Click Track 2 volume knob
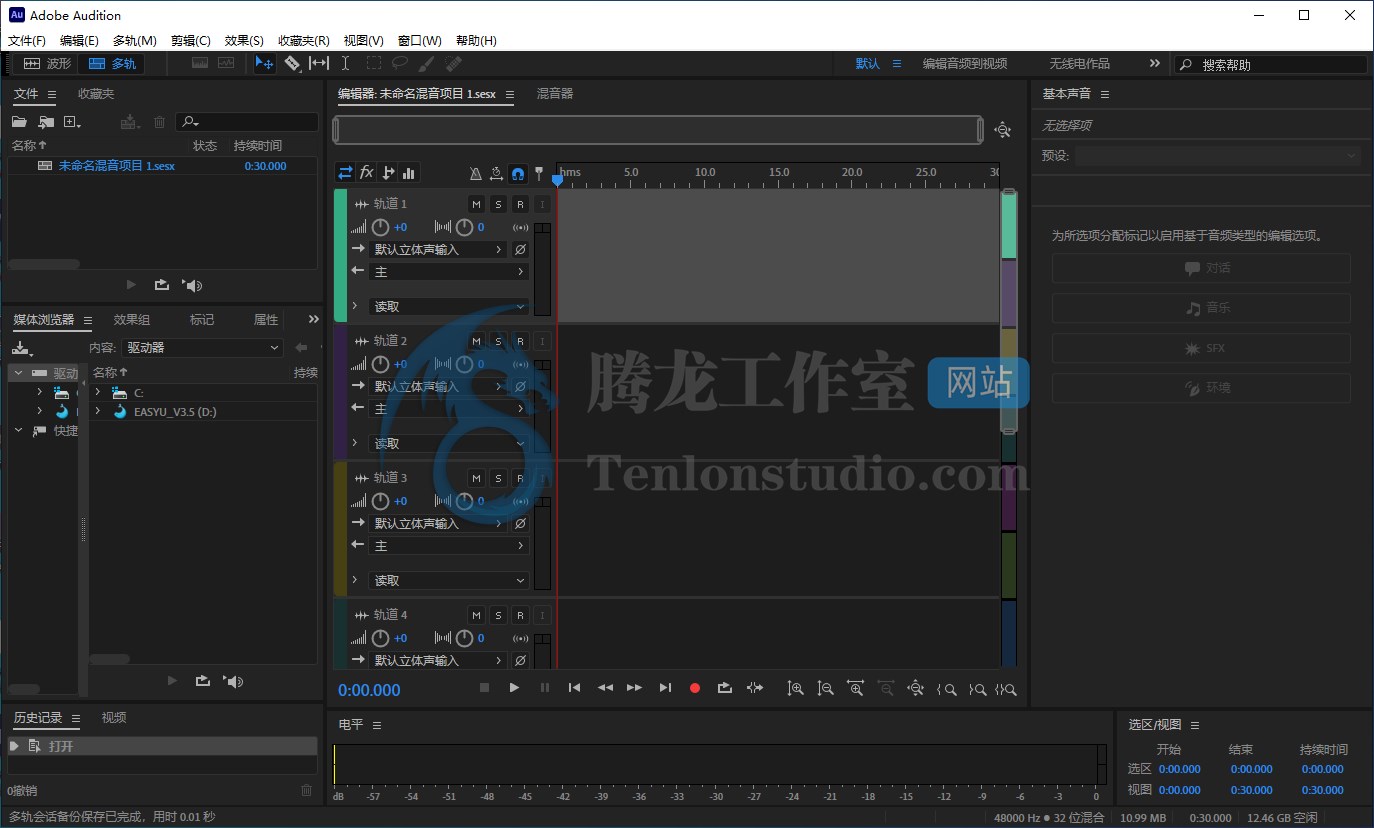Image resolution: width=1374 pixels, height=828 pixels. tap(381, 364)
